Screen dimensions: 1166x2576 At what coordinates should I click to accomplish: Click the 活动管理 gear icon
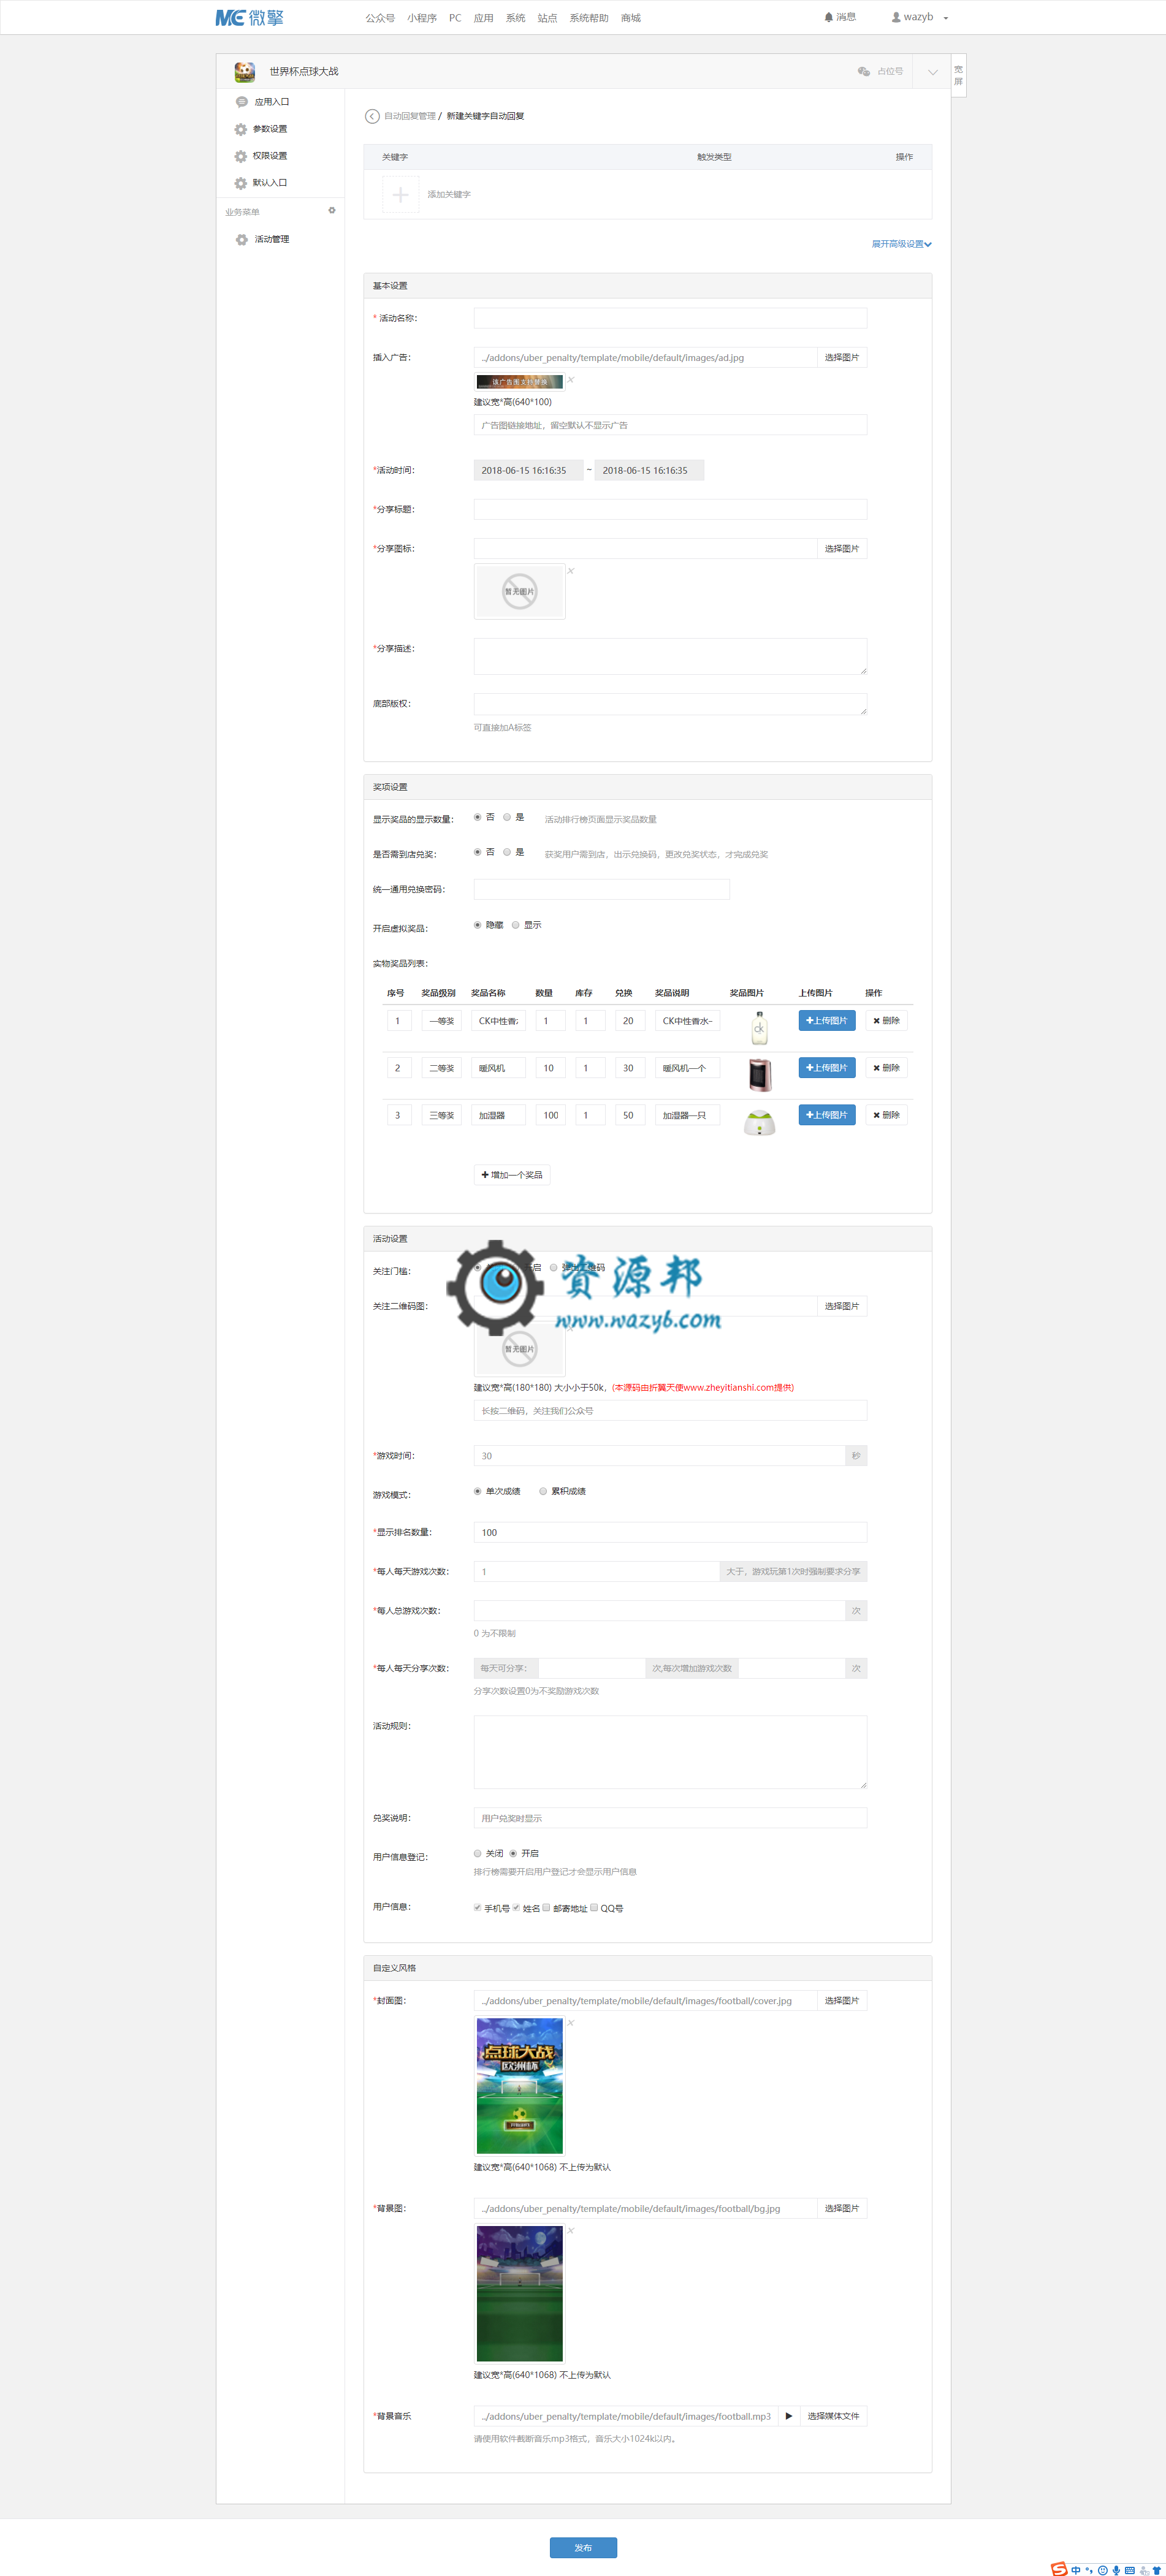tap(241, 240)
